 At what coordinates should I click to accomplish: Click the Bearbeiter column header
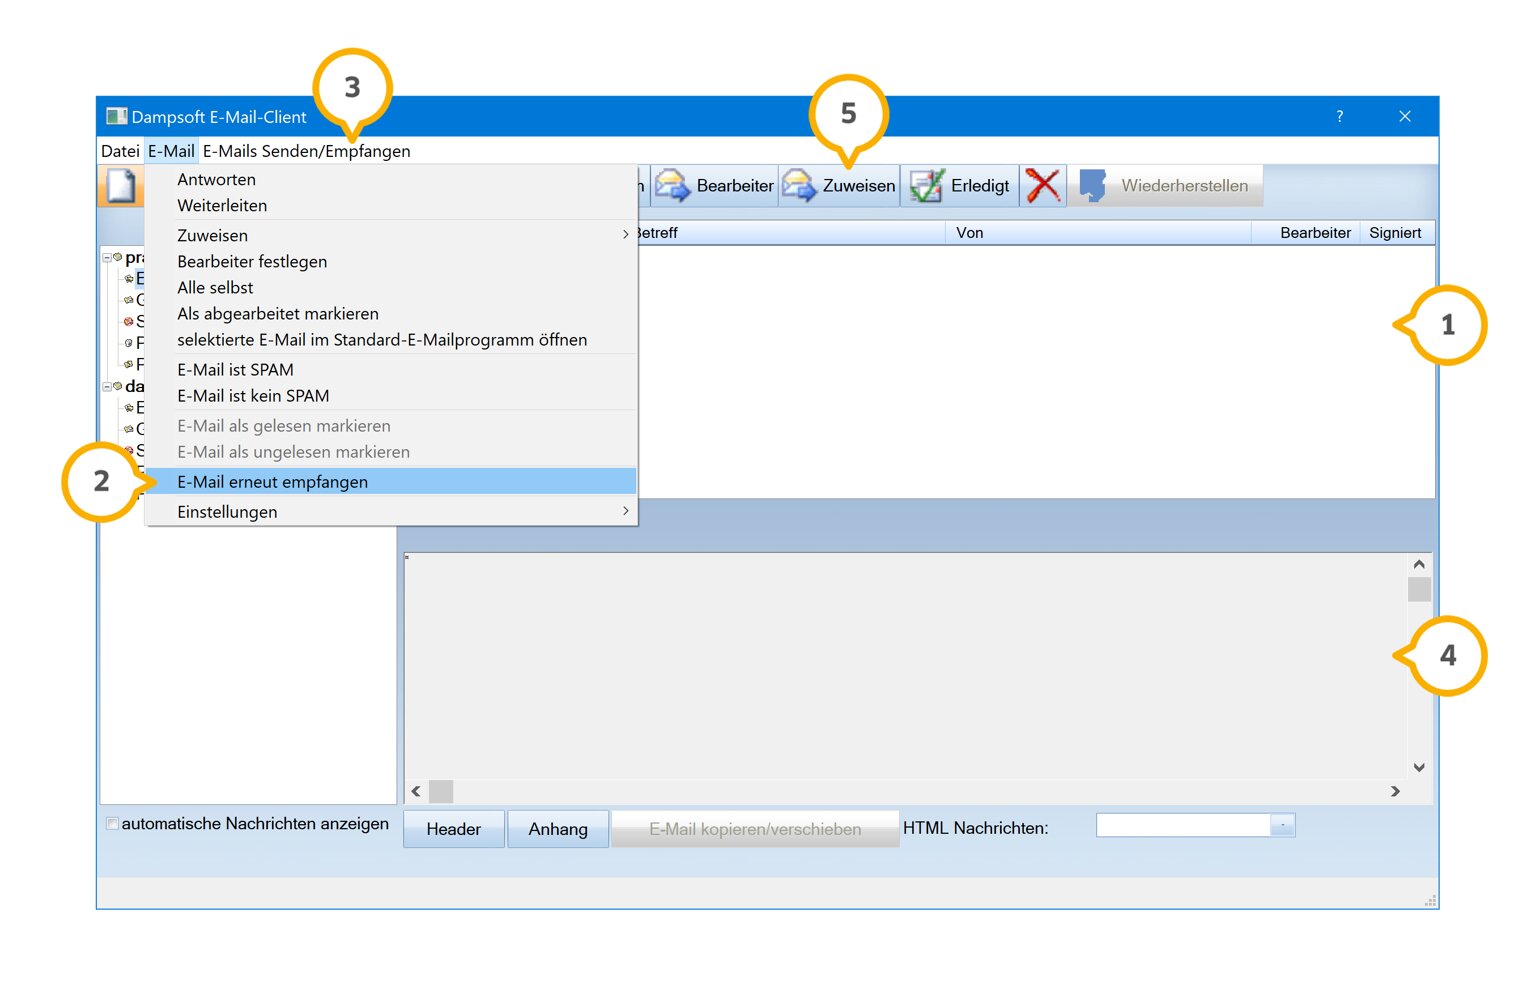pyautogui.click(x=1306, y=233)
